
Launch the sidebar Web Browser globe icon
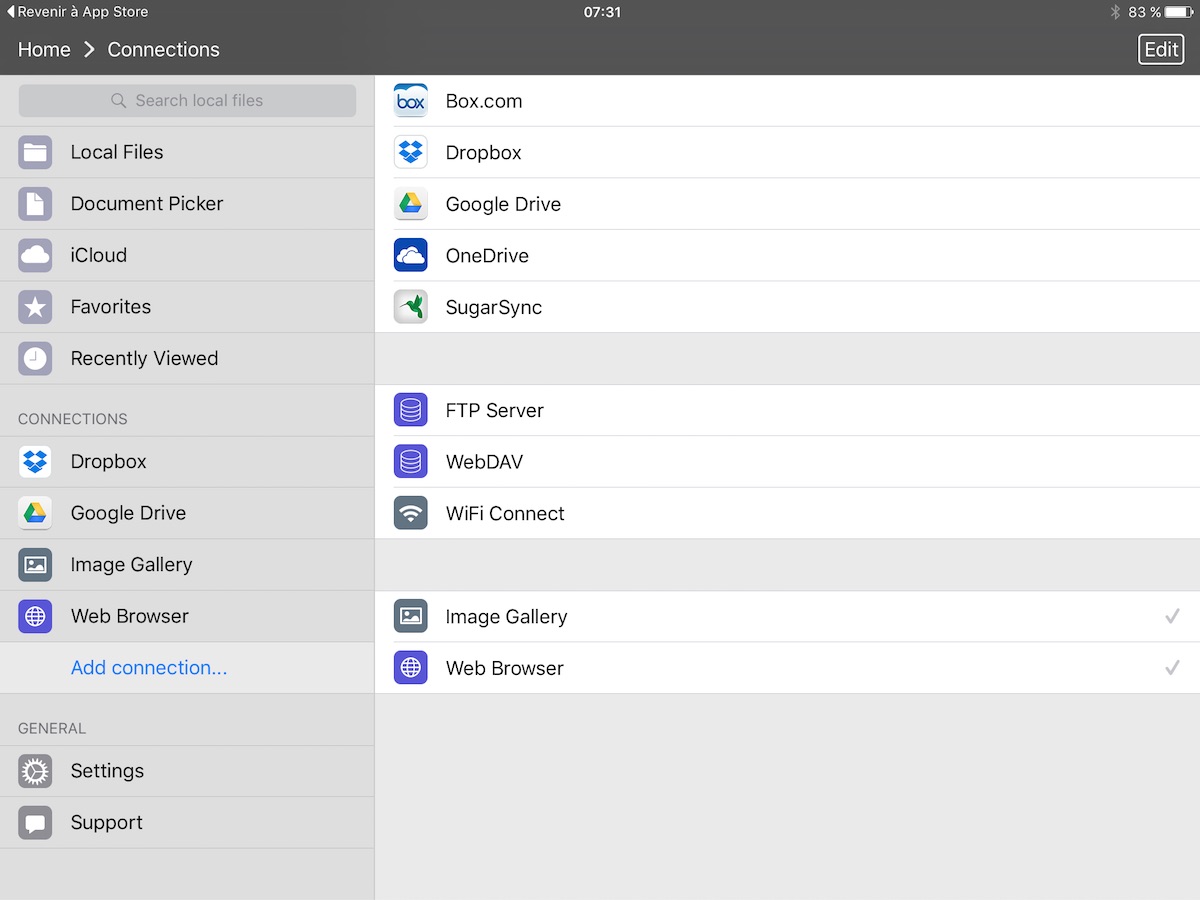(35, 616)
